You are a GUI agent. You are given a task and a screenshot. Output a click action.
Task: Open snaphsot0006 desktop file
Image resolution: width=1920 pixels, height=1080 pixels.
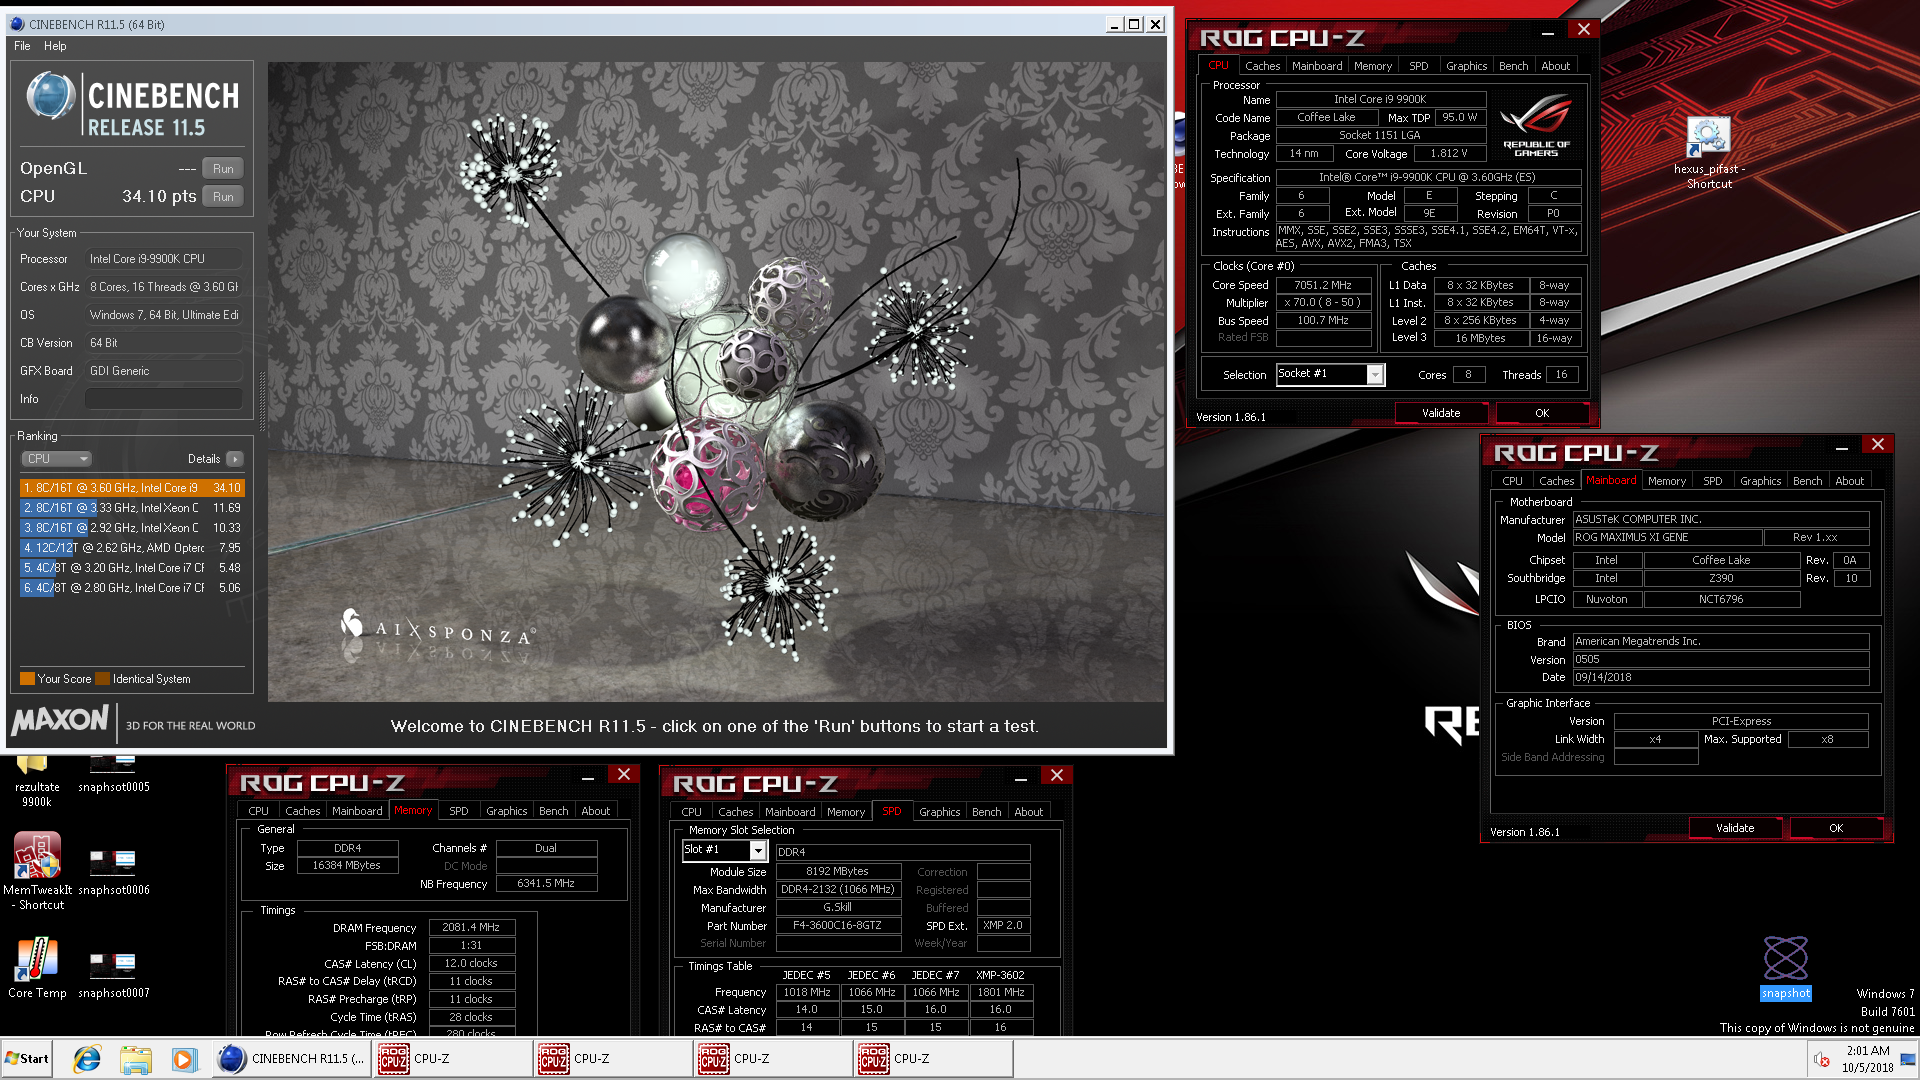pyautogui.click(x=113, y=871)
